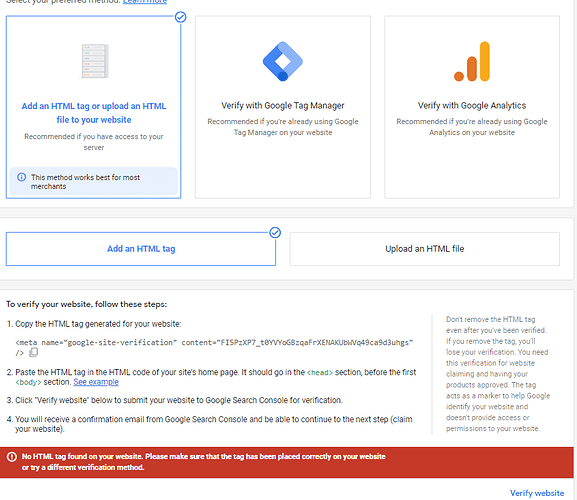Viewport: 577px width, 500px height.
Task: Select Add an HTML tag or upload file card
Action: [x=93, y=107]
